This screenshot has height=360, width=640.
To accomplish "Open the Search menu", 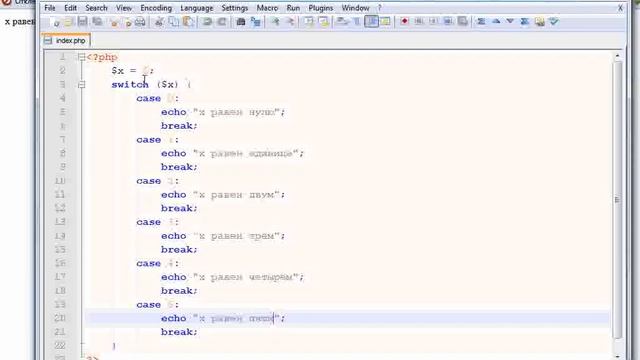I will click(96, 8).
